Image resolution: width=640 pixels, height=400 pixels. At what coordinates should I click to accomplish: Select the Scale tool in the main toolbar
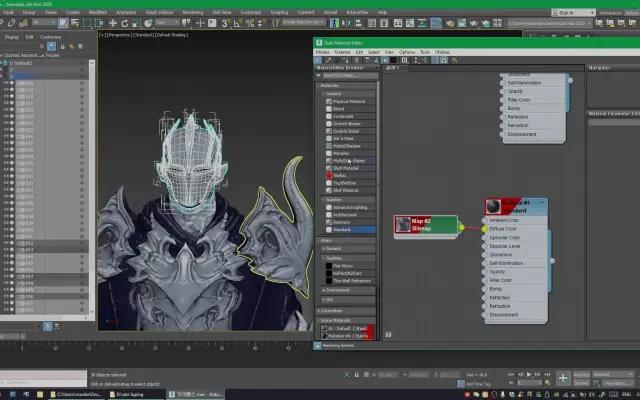[x=136, y=23]
